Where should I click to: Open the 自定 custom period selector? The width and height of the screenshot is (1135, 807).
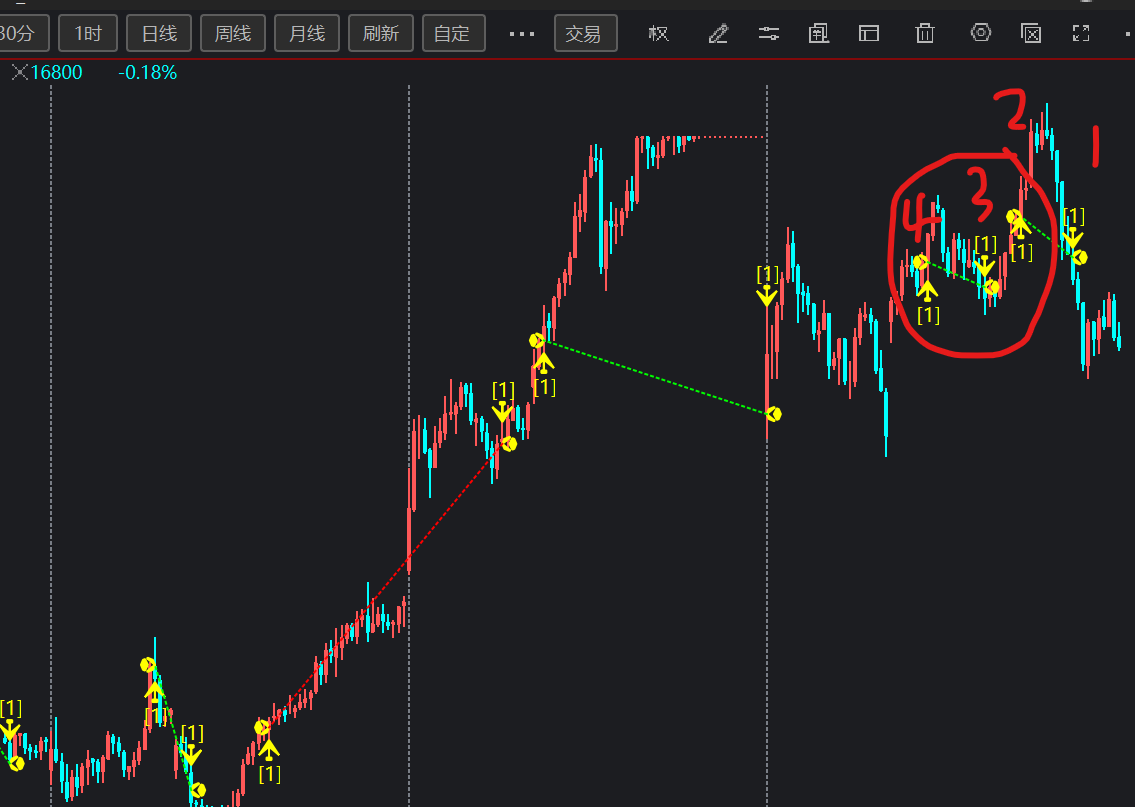452,34
